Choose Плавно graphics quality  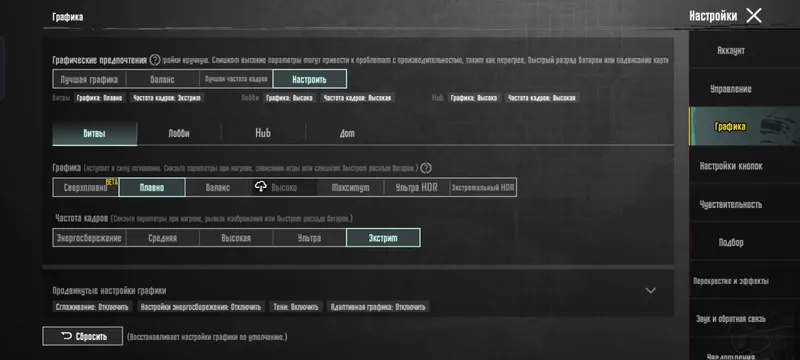point(152,187)
